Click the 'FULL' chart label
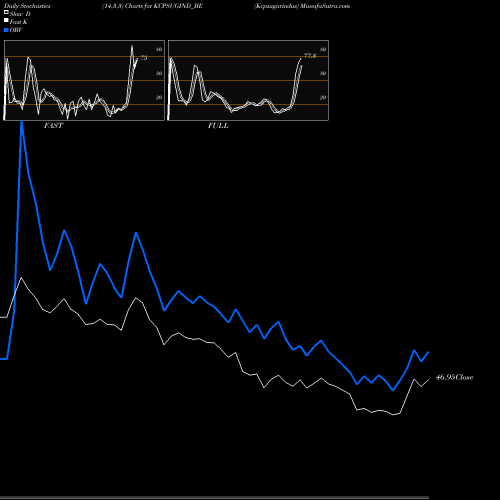This screenshot has height=500, width=500. pos(218,126)
